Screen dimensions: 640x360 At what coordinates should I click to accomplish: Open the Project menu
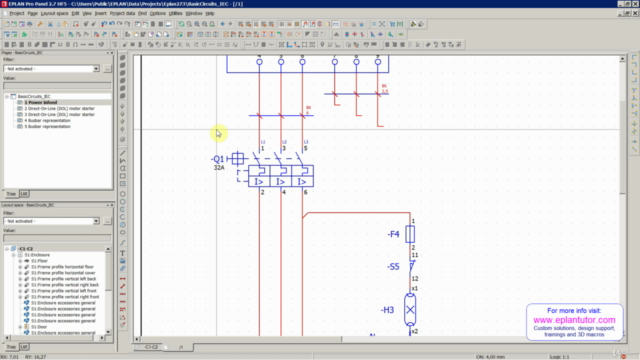point(16,13)
